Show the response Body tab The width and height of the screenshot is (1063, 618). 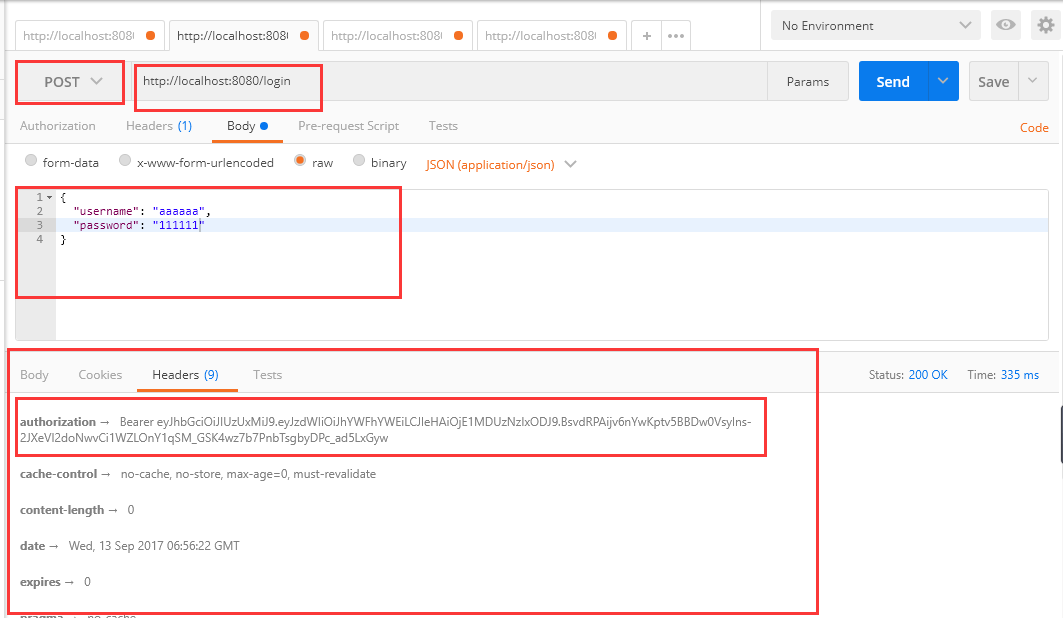click(x=34, y=375)
